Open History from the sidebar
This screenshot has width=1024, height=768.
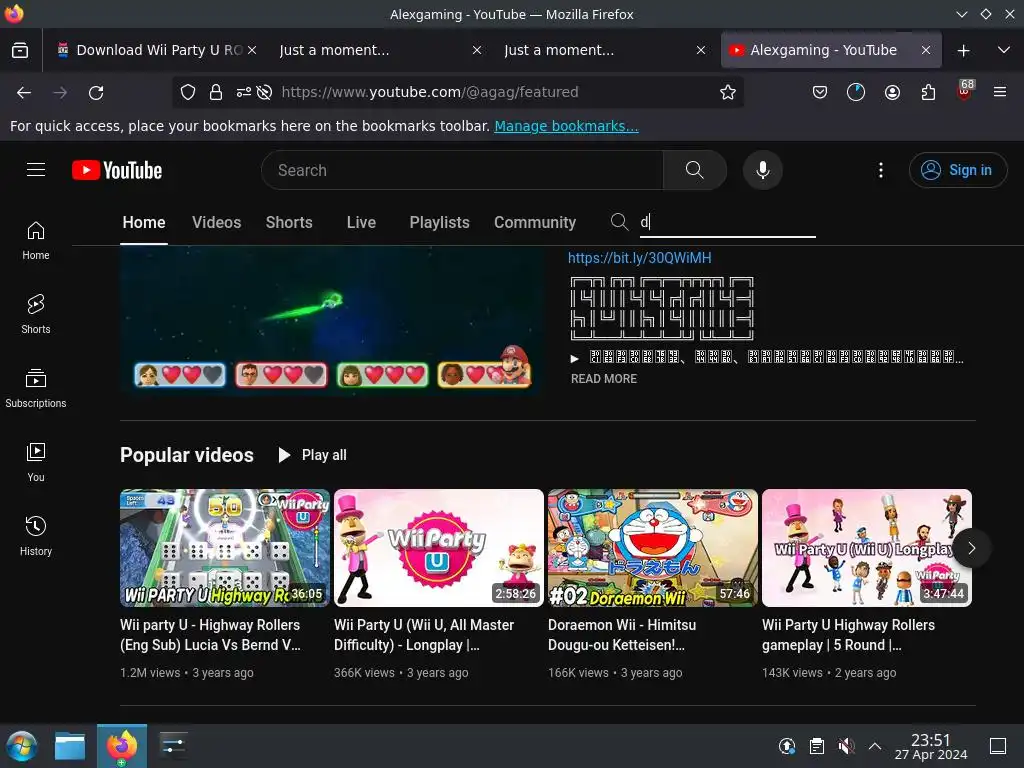pyautogui.click(x=36, y=536)
